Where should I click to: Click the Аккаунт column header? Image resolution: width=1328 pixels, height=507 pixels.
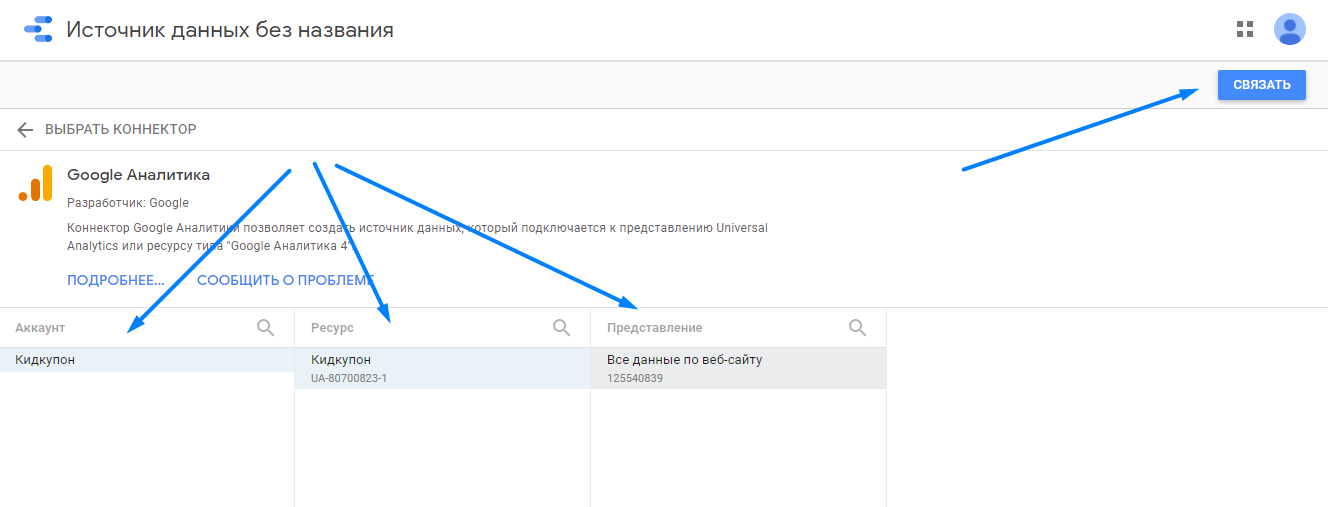tap(40, 328)
